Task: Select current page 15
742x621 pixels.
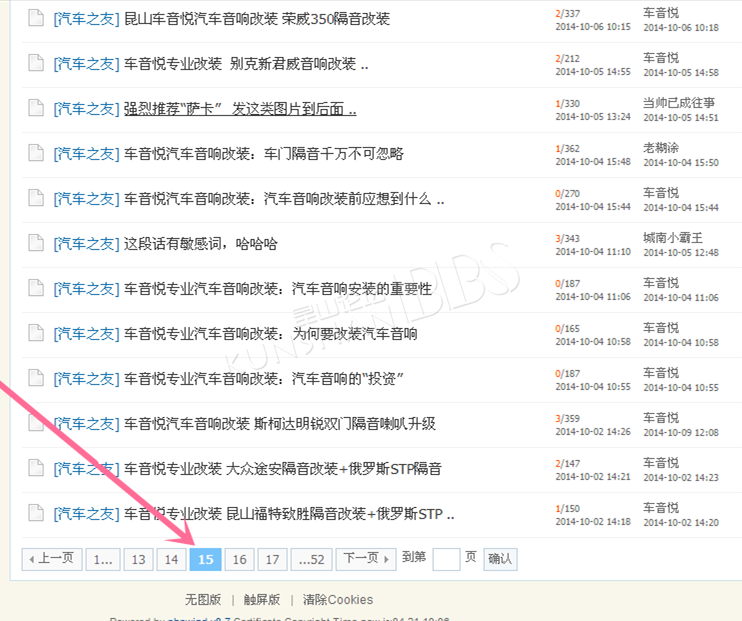Action: tap(205, 559)
